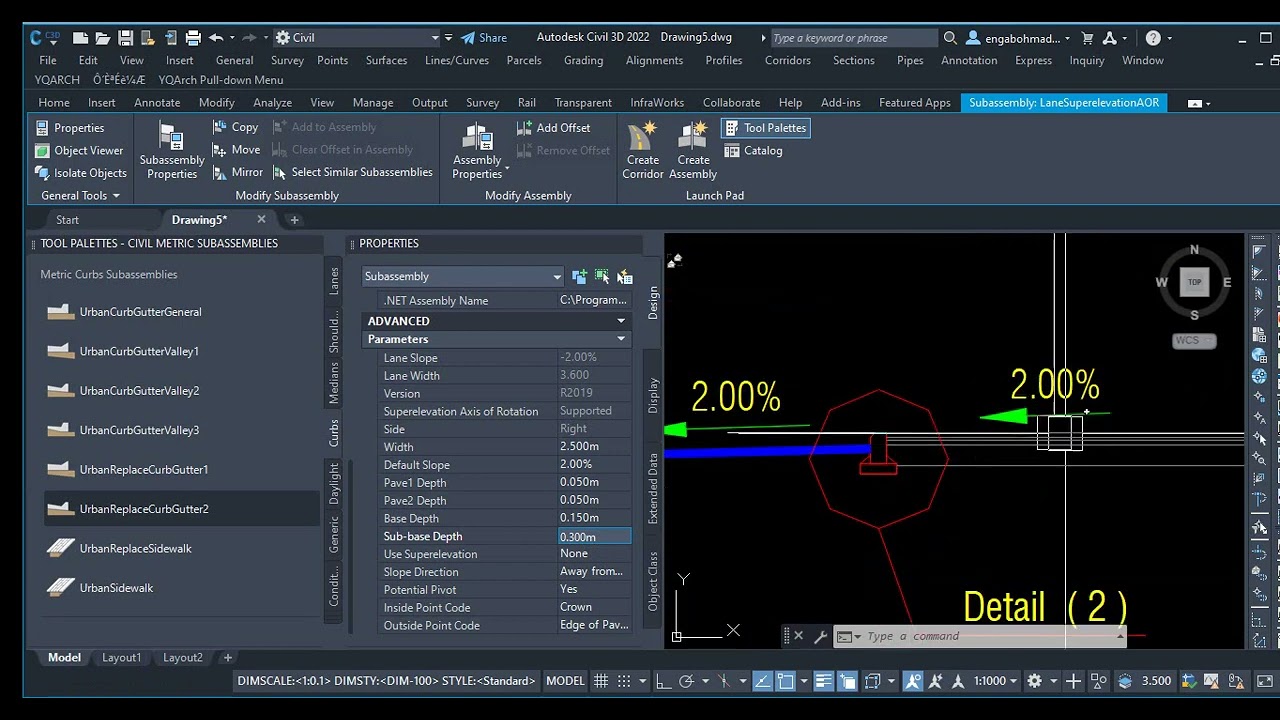This screenshot has height=720, width=1280.
Task: Toggle polar tracking in status bar
Action: [x=687, y=681]
